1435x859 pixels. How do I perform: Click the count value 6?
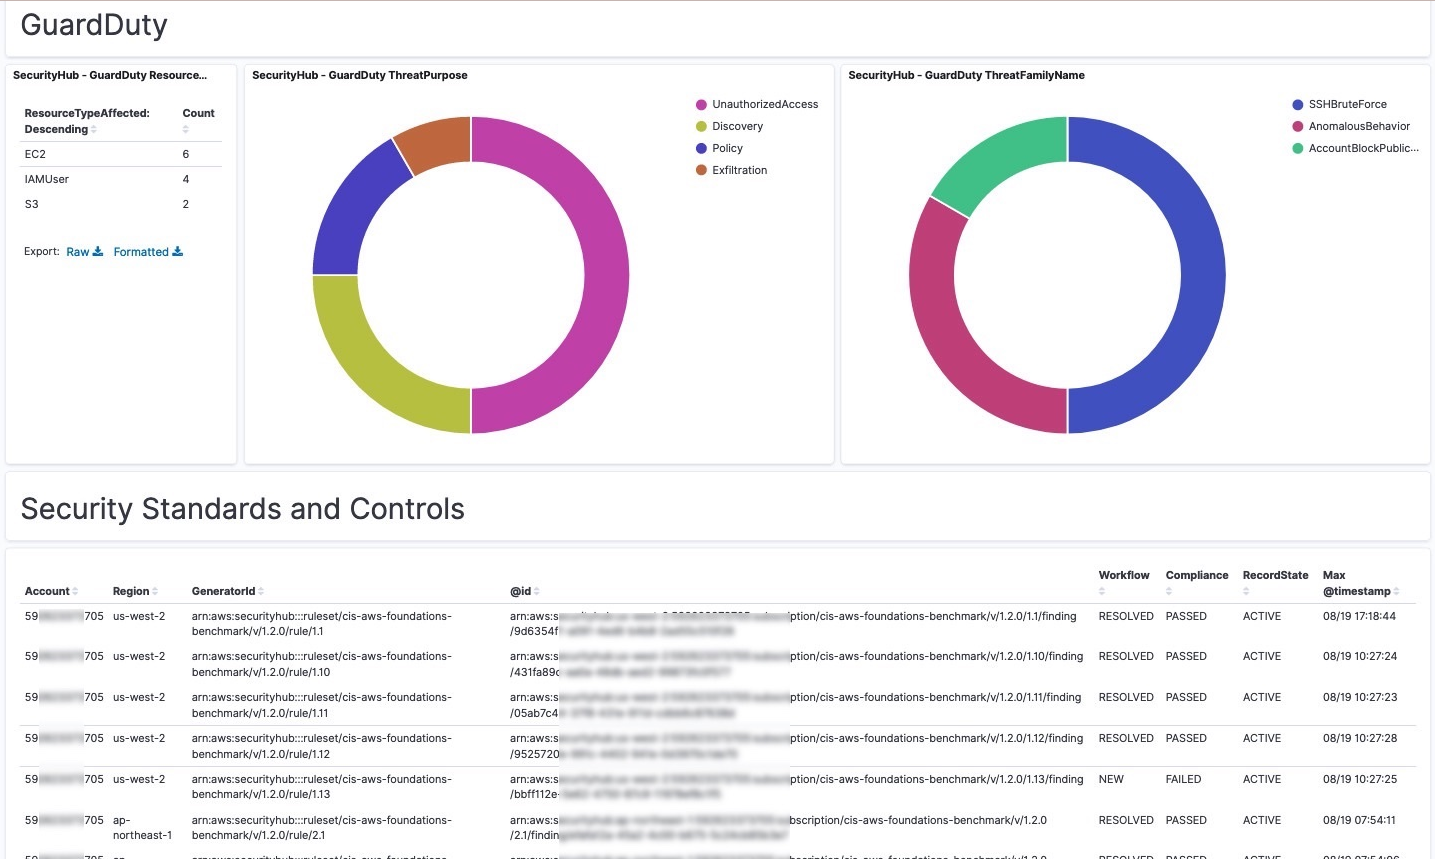click(186, 154)
